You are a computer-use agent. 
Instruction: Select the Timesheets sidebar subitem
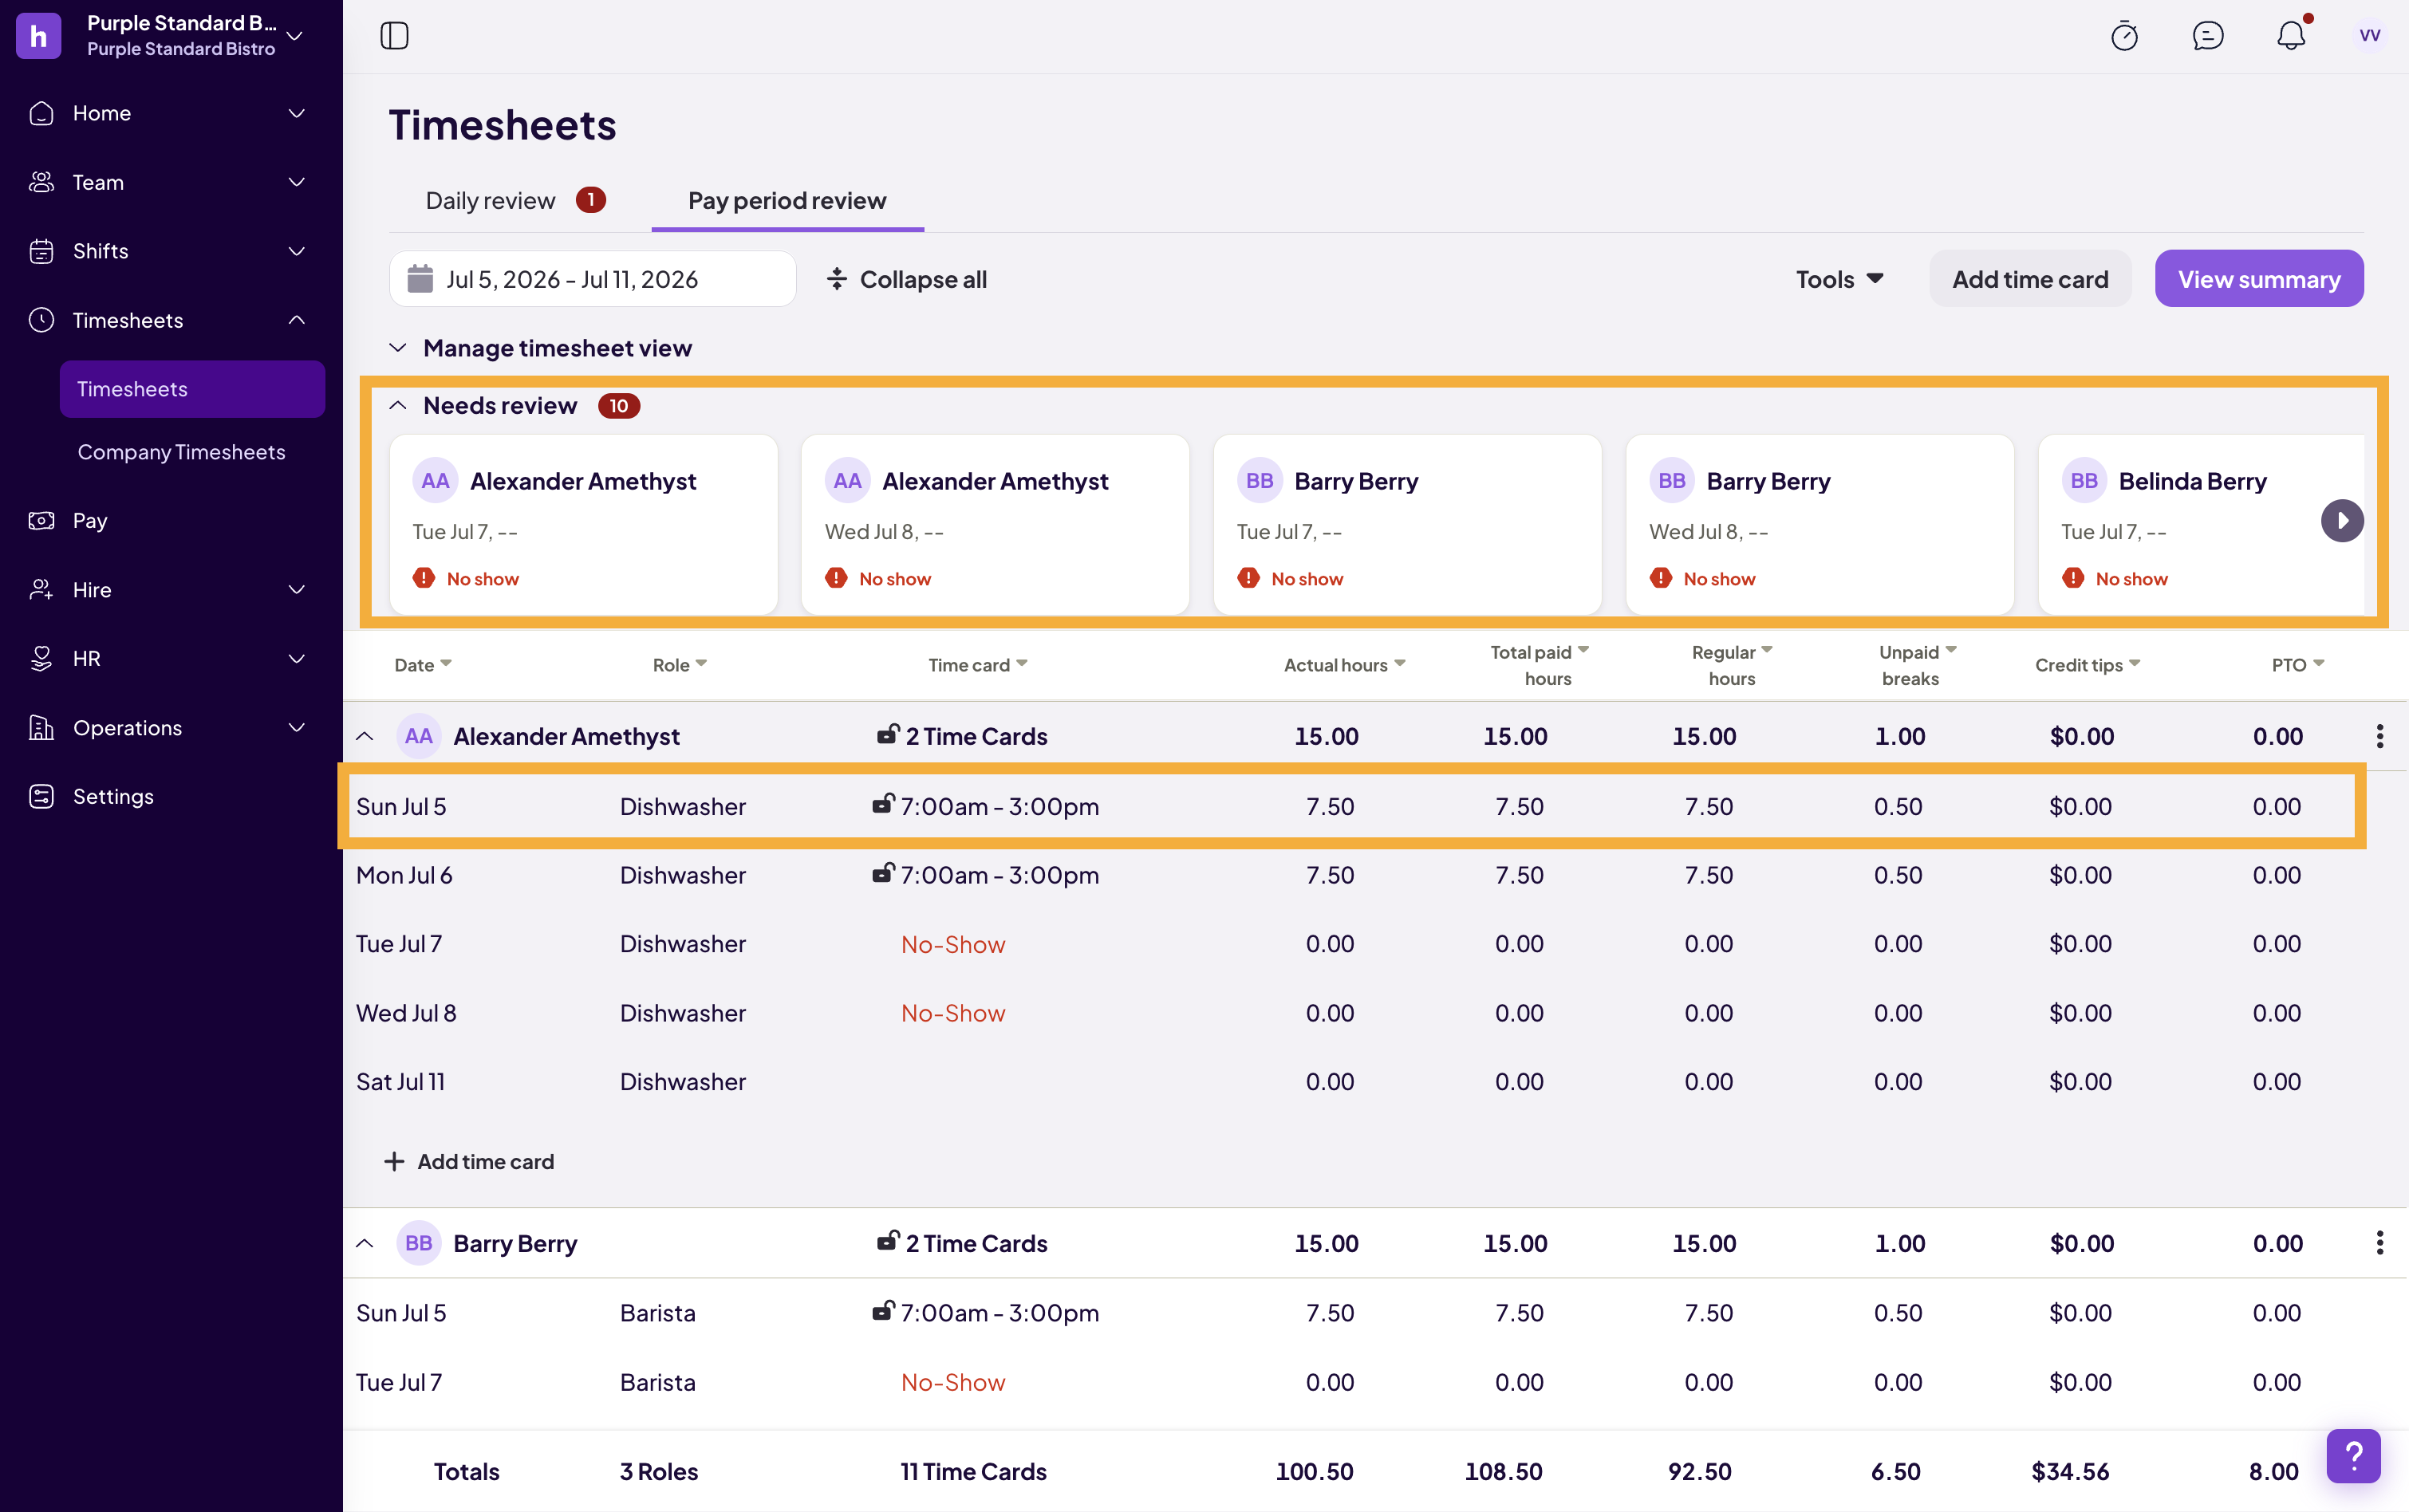click(192, 389)
